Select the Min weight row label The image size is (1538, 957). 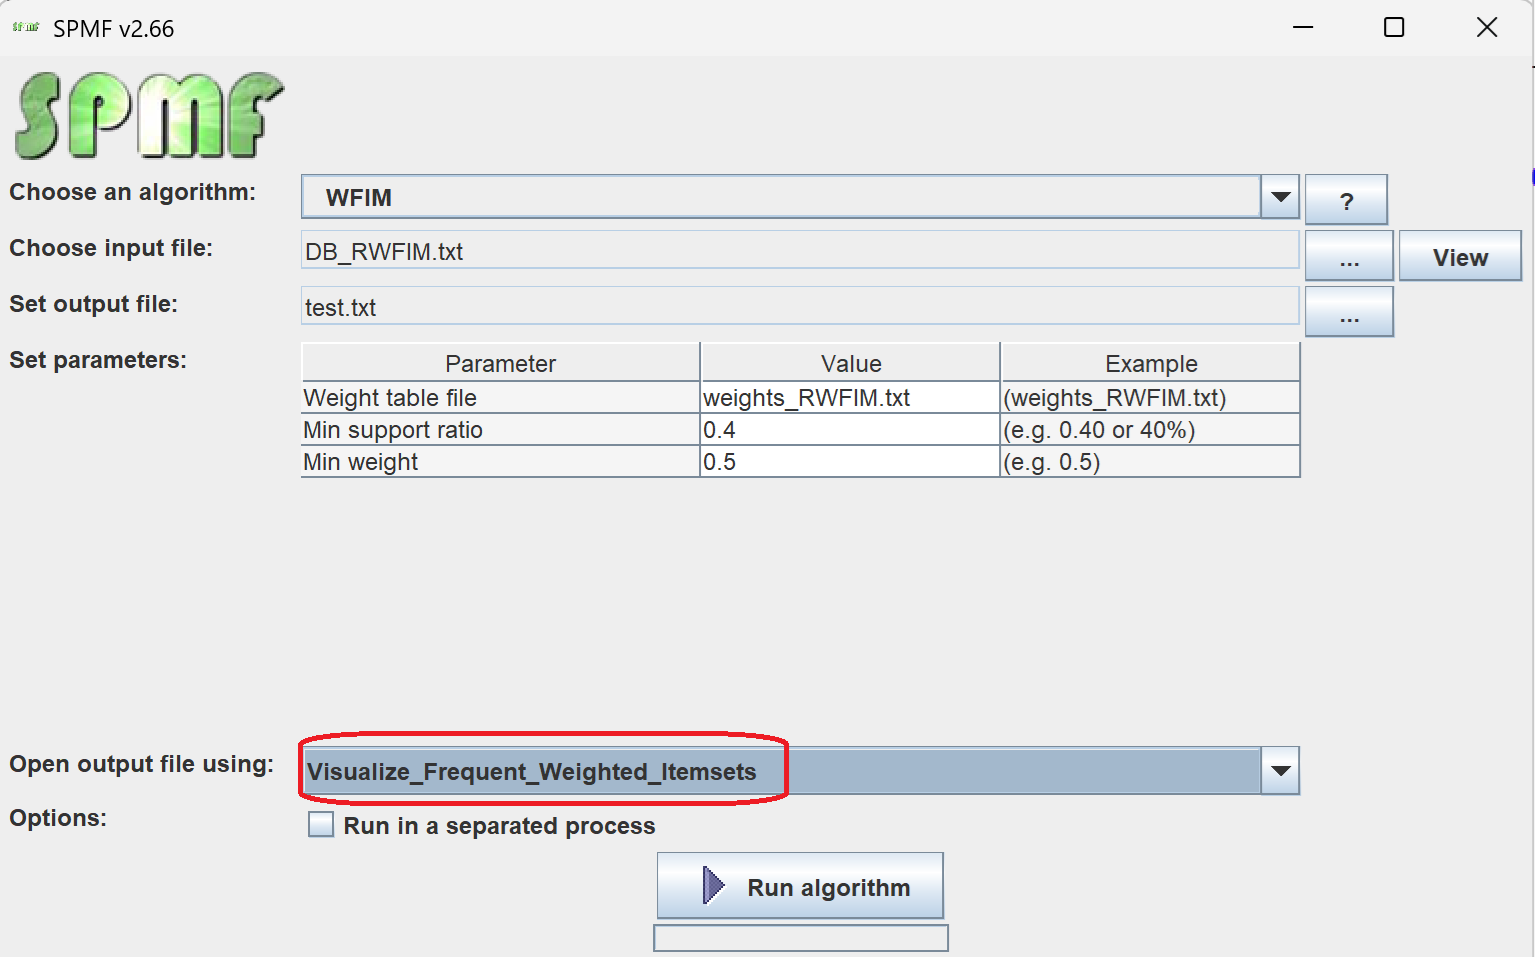[500, 462]
